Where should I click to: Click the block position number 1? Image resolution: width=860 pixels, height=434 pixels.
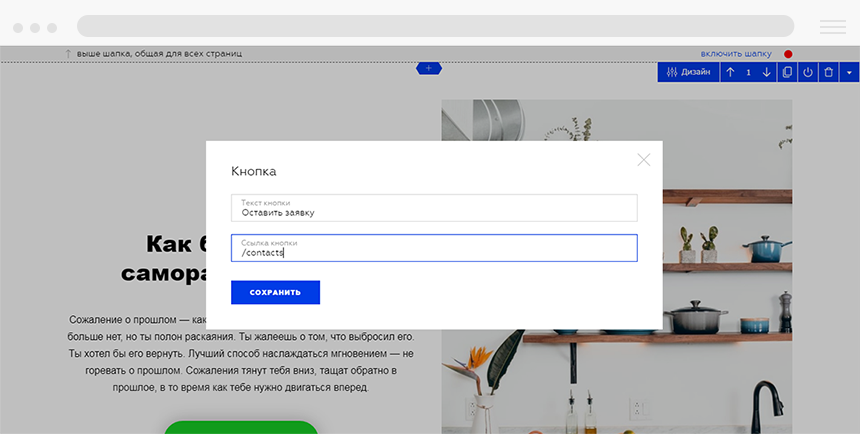tap(748, 72)
